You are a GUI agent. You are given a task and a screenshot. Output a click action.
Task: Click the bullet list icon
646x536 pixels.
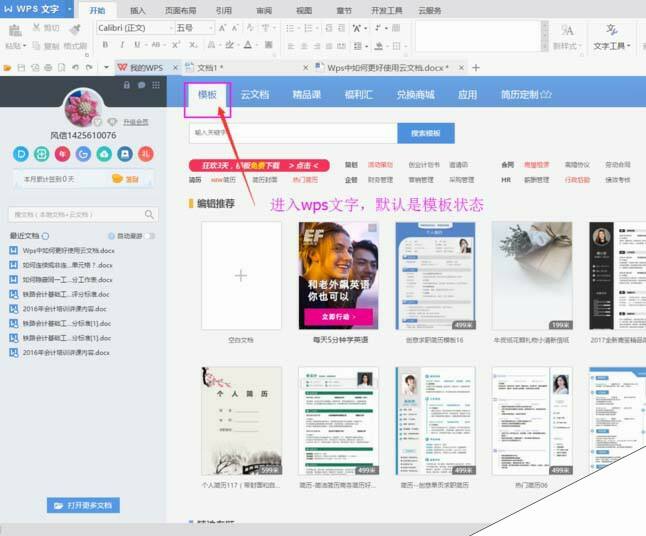[290, 28]
